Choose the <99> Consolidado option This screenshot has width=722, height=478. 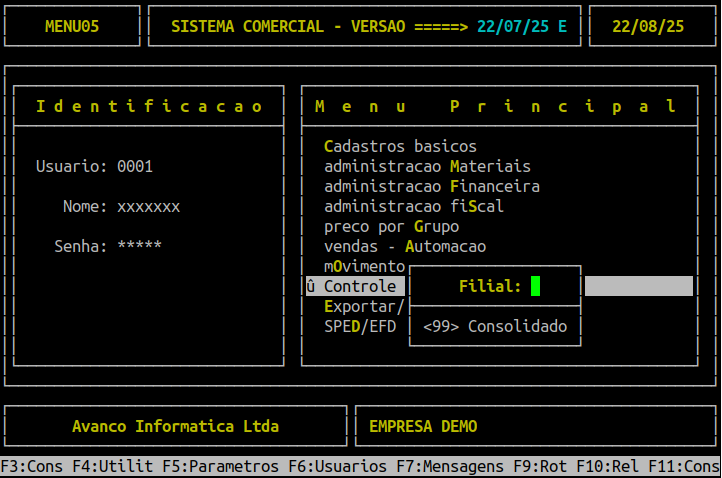click(495, 327)
